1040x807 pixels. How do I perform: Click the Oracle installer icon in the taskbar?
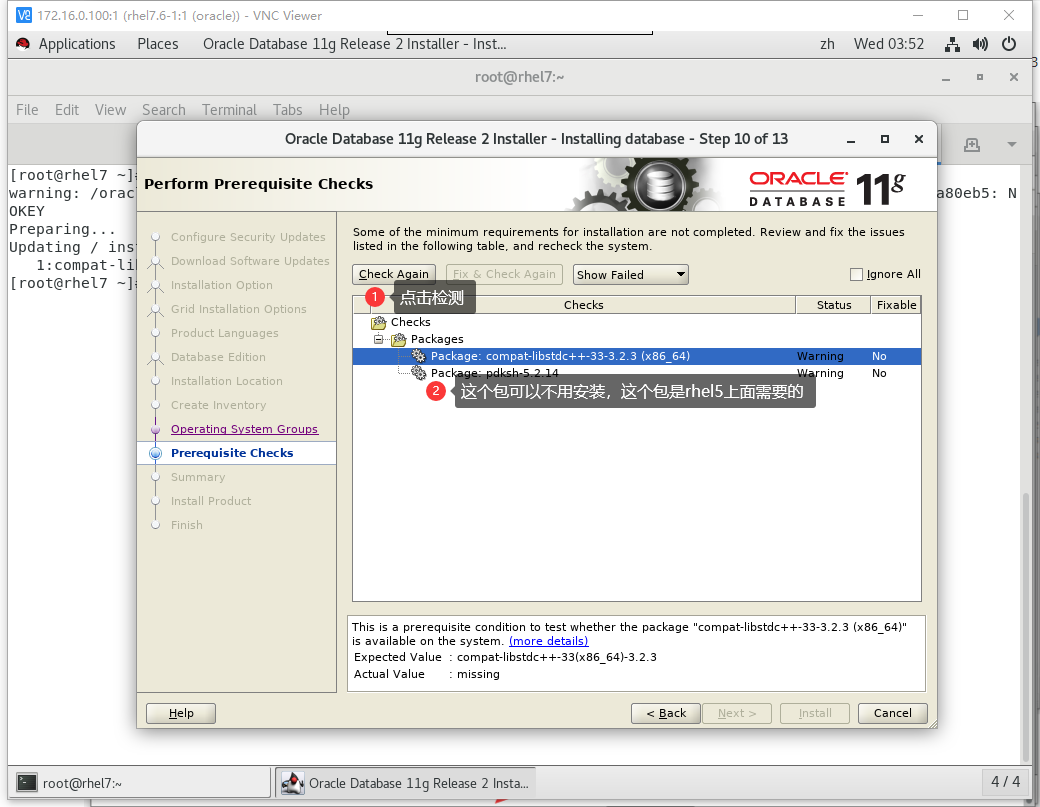point(292,783)
